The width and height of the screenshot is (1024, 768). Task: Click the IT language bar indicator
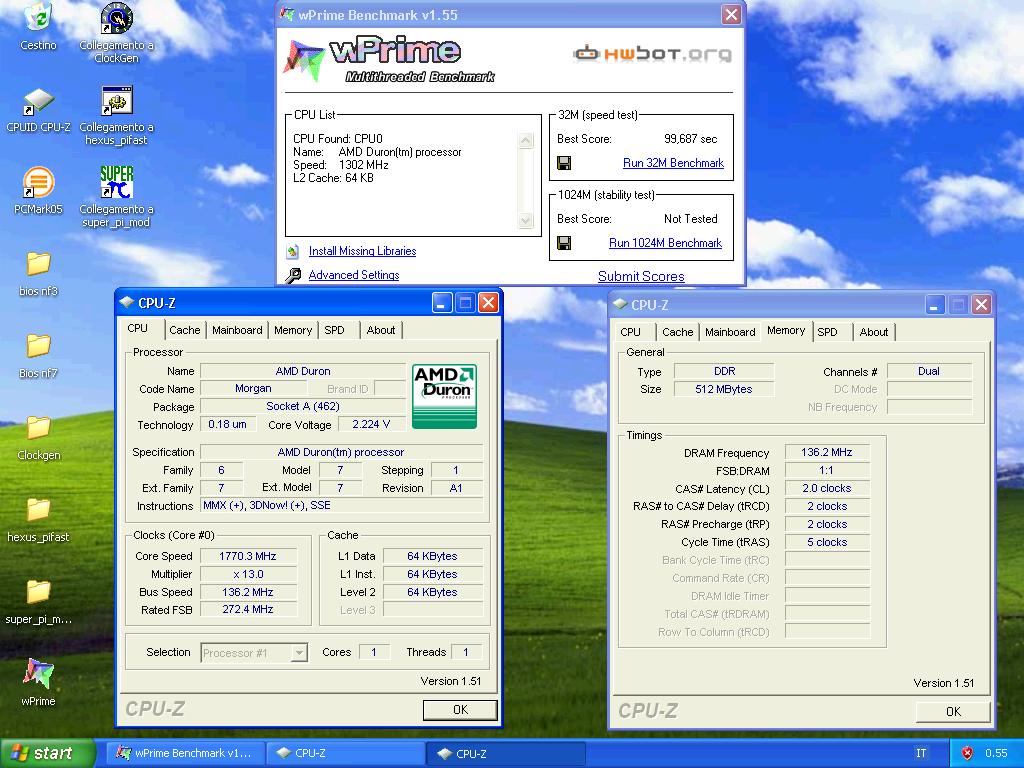pyautogui.click(x=921, y=753)
